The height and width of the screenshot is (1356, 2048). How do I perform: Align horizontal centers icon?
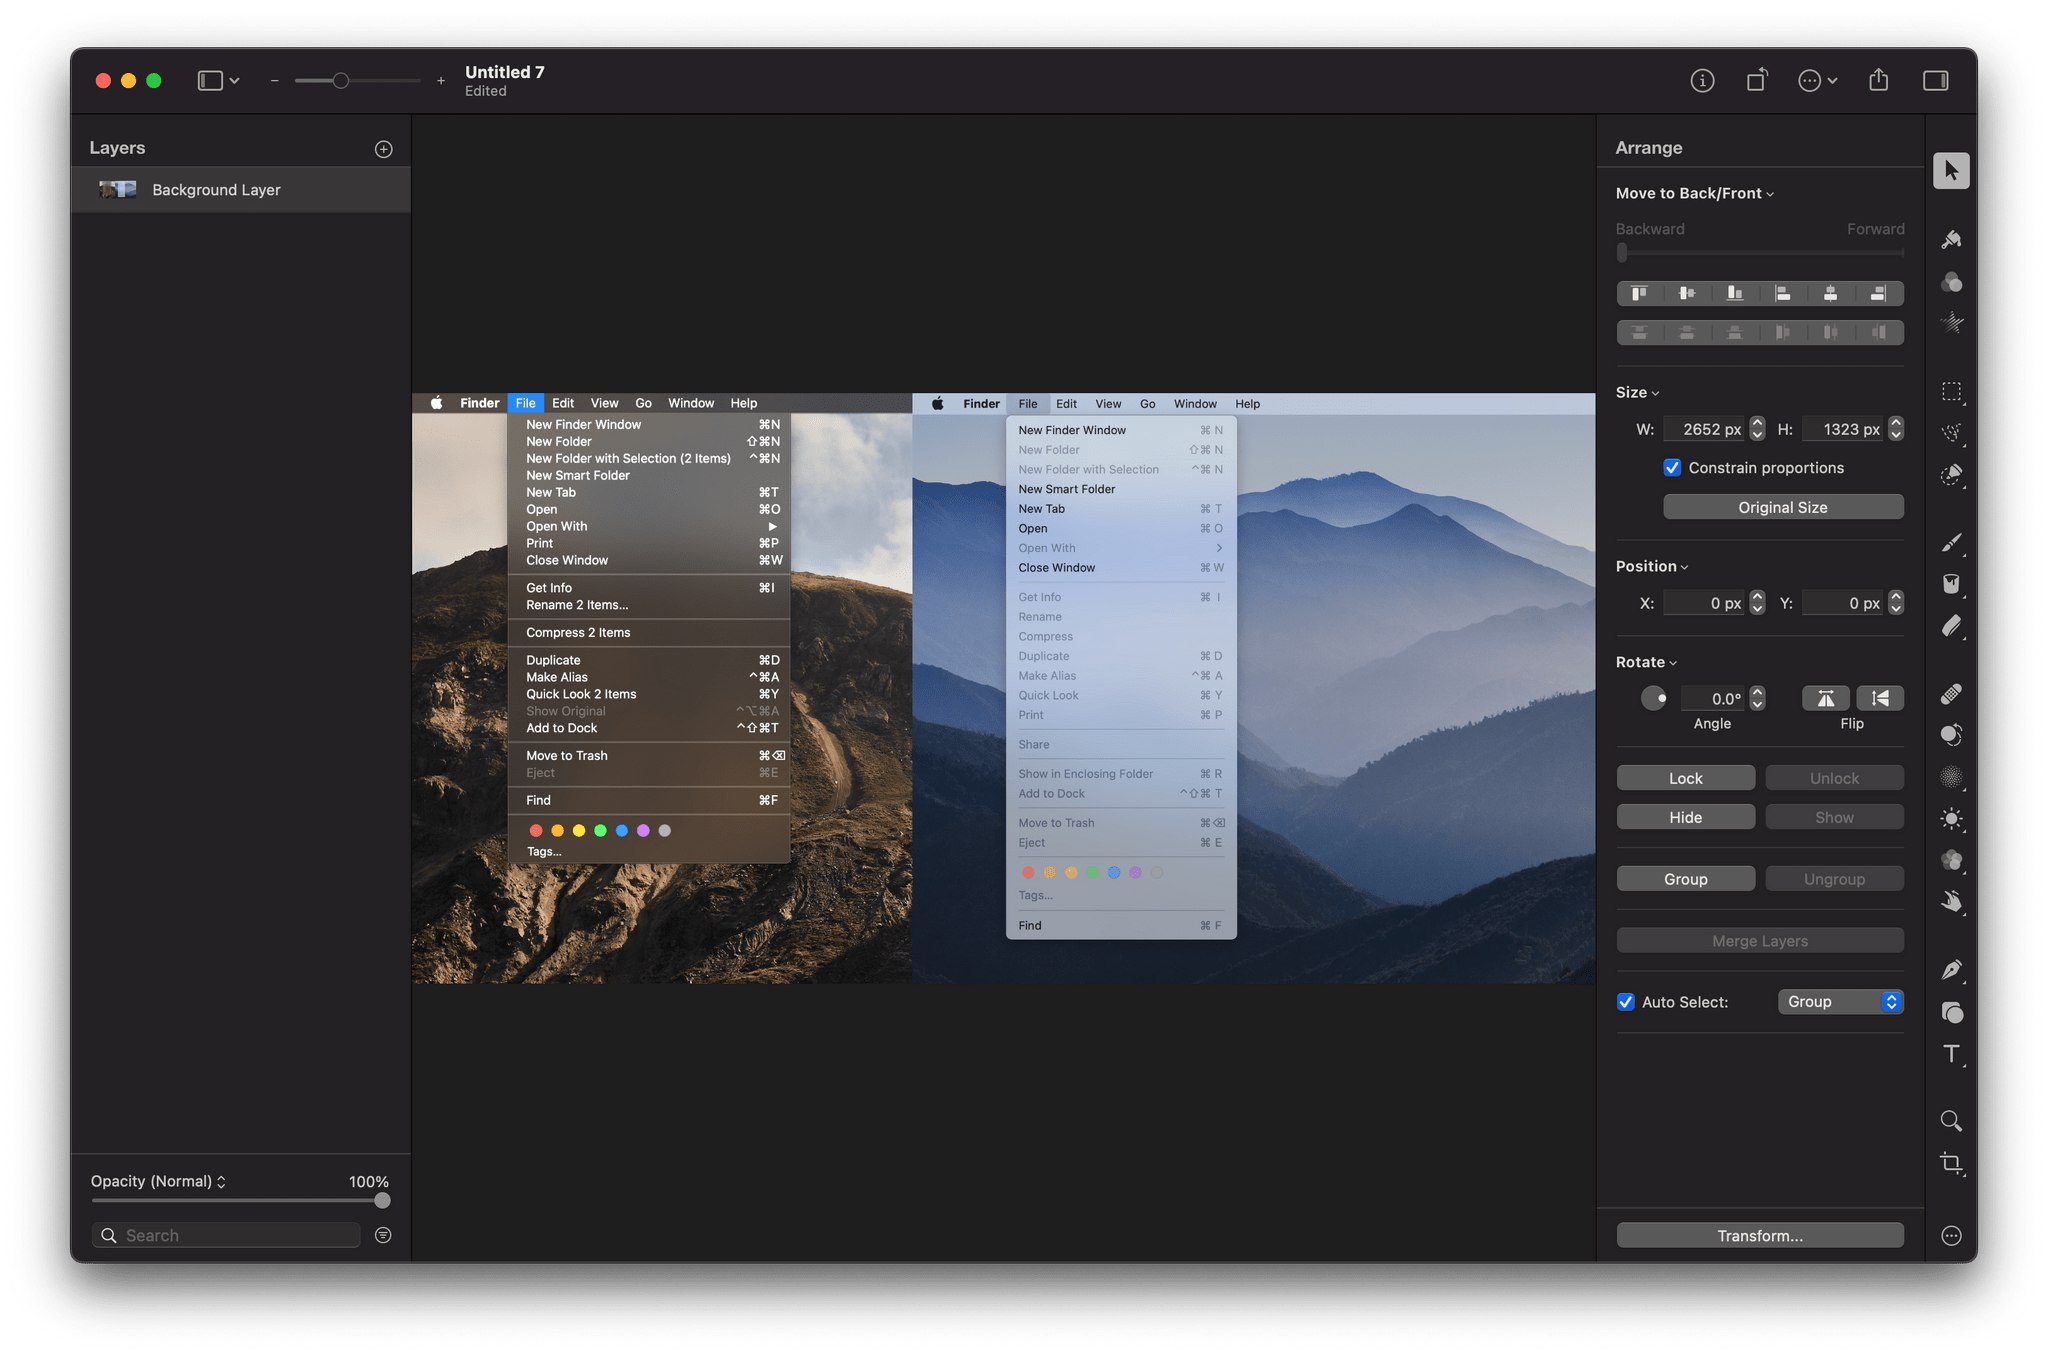(x=1830, y=293)
